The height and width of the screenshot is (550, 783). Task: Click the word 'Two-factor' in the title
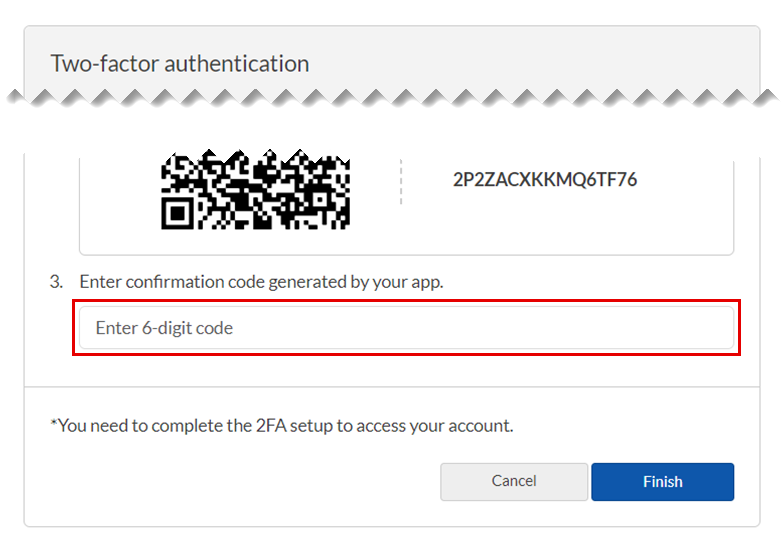coord(104,64)
